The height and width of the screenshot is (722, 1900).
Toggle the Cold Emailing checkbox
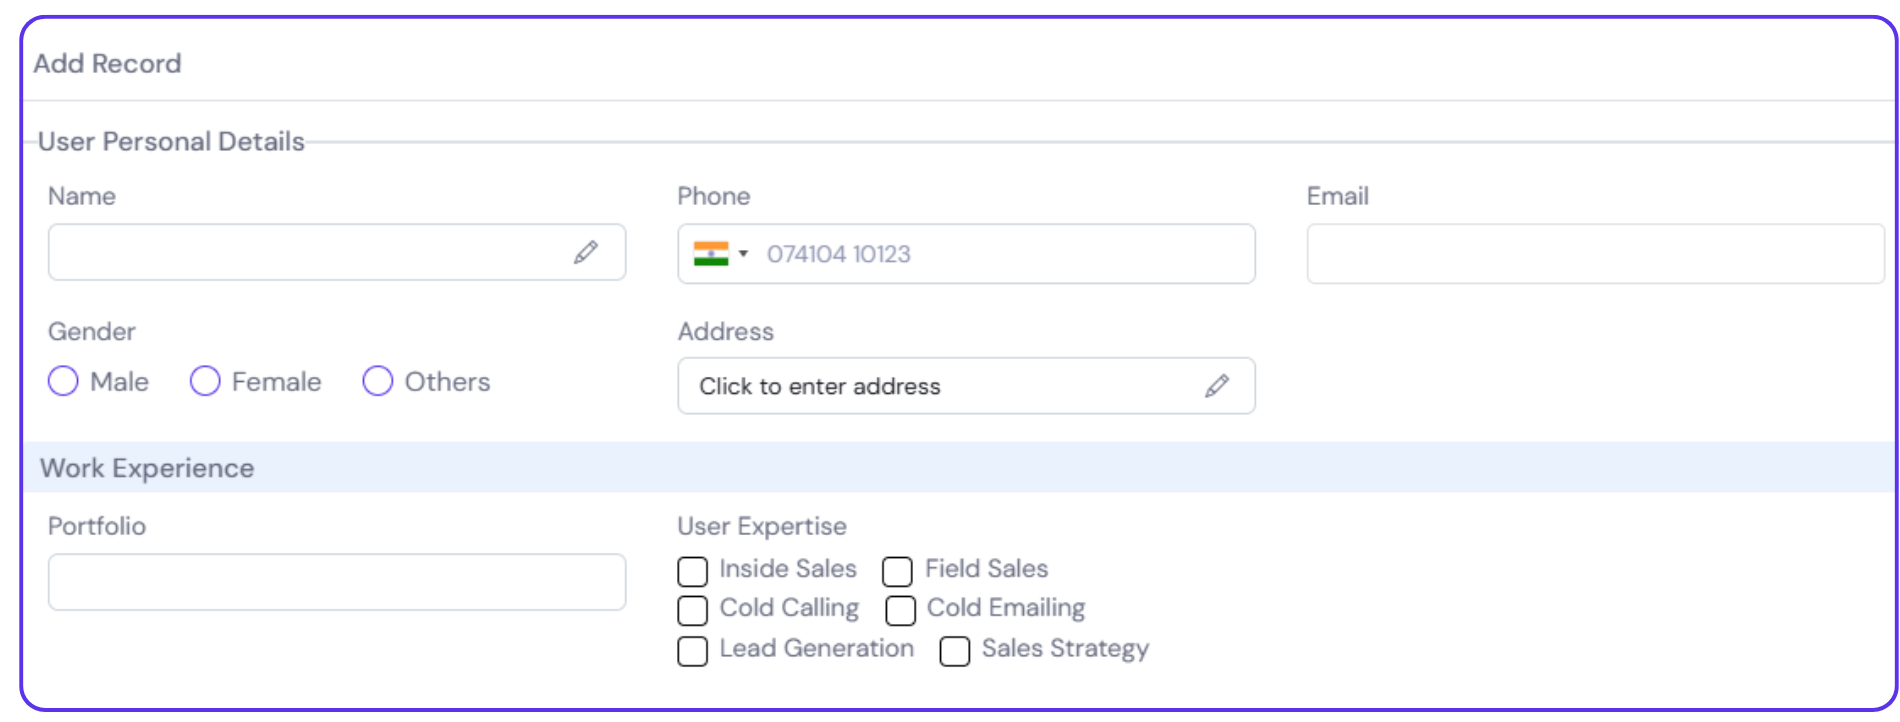[900, 610]
